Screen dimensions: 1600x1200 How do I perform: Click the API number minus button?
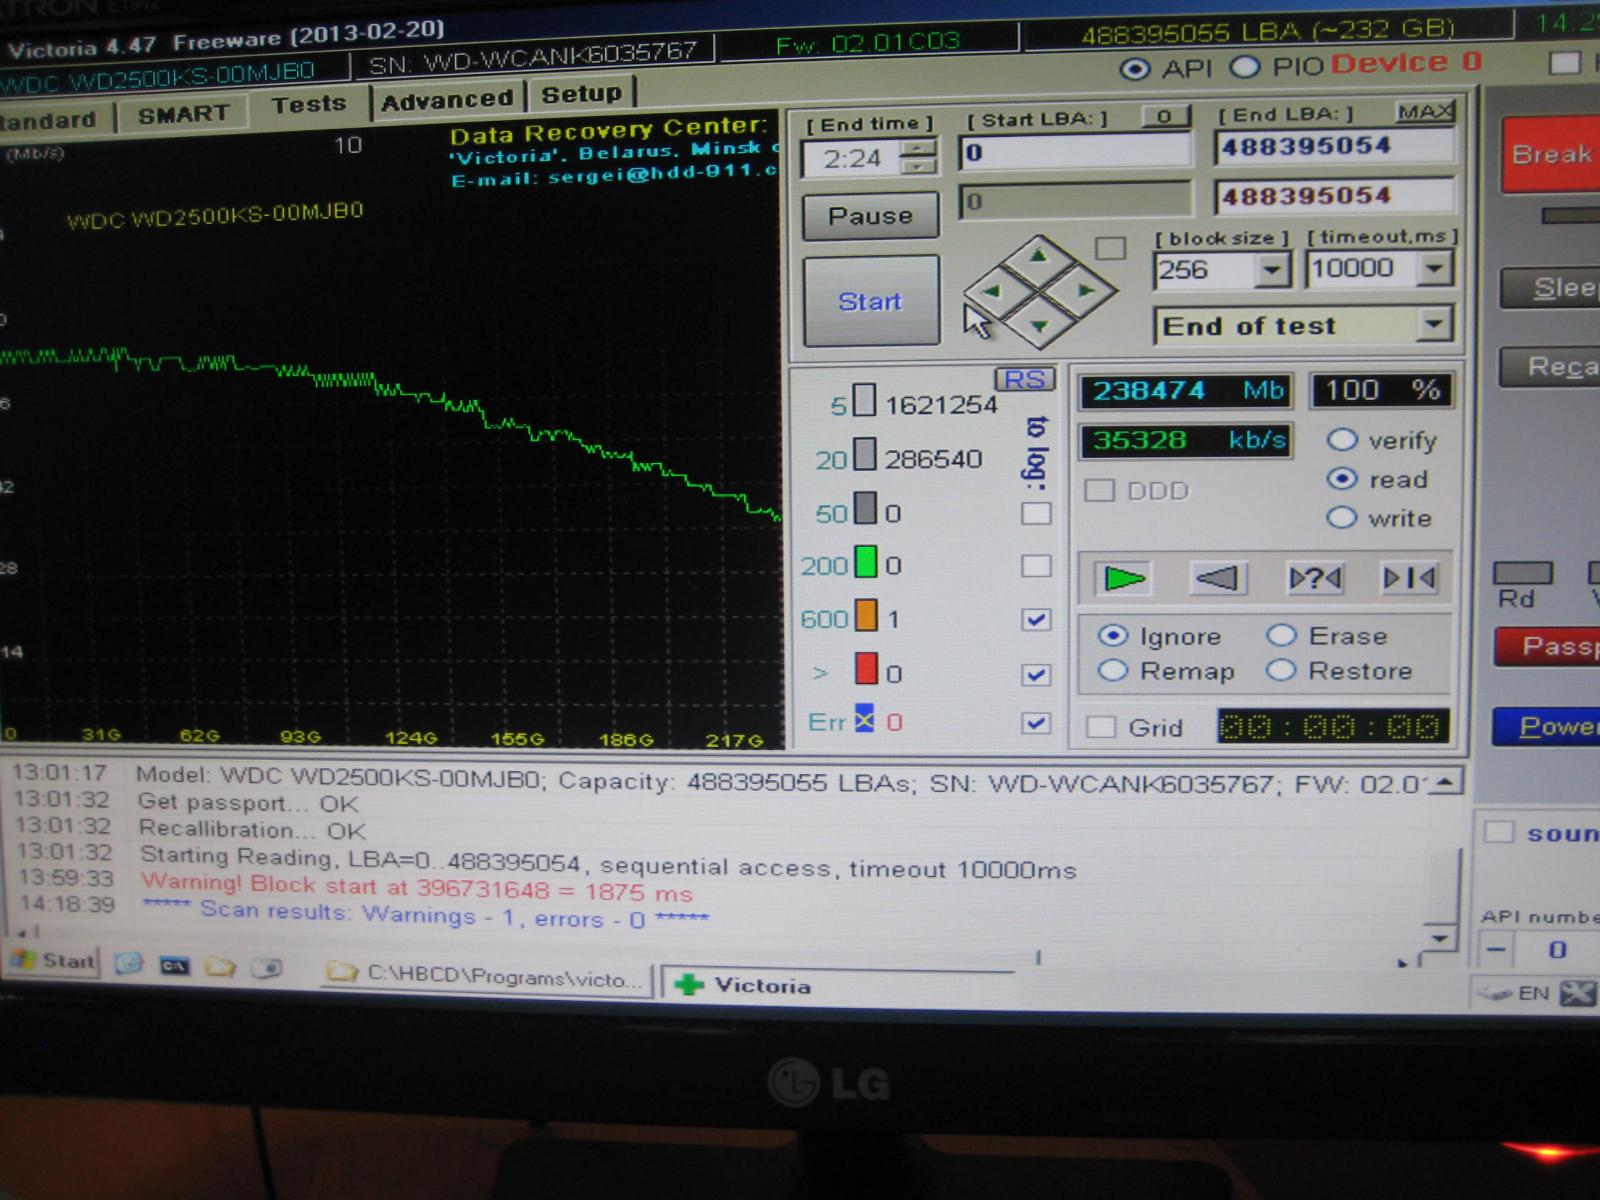tap(1496, 948)
